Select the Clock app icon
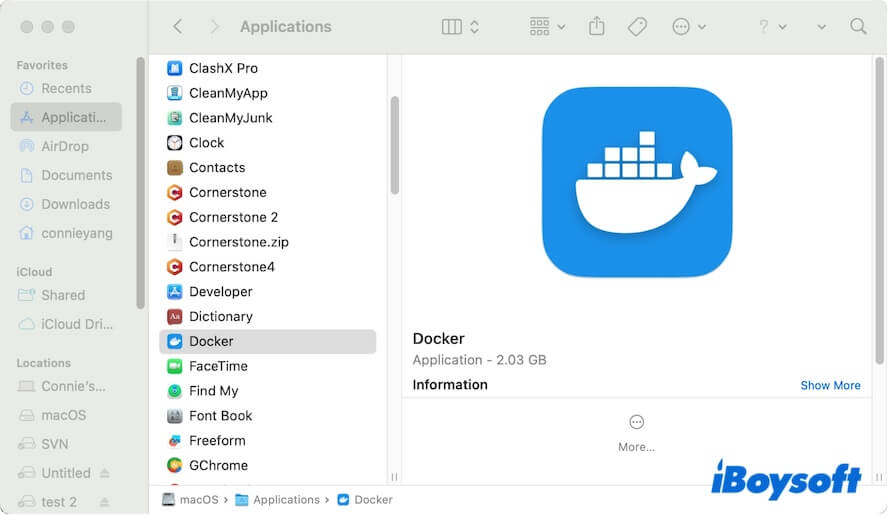888x515 pixels. click(174, 143)
